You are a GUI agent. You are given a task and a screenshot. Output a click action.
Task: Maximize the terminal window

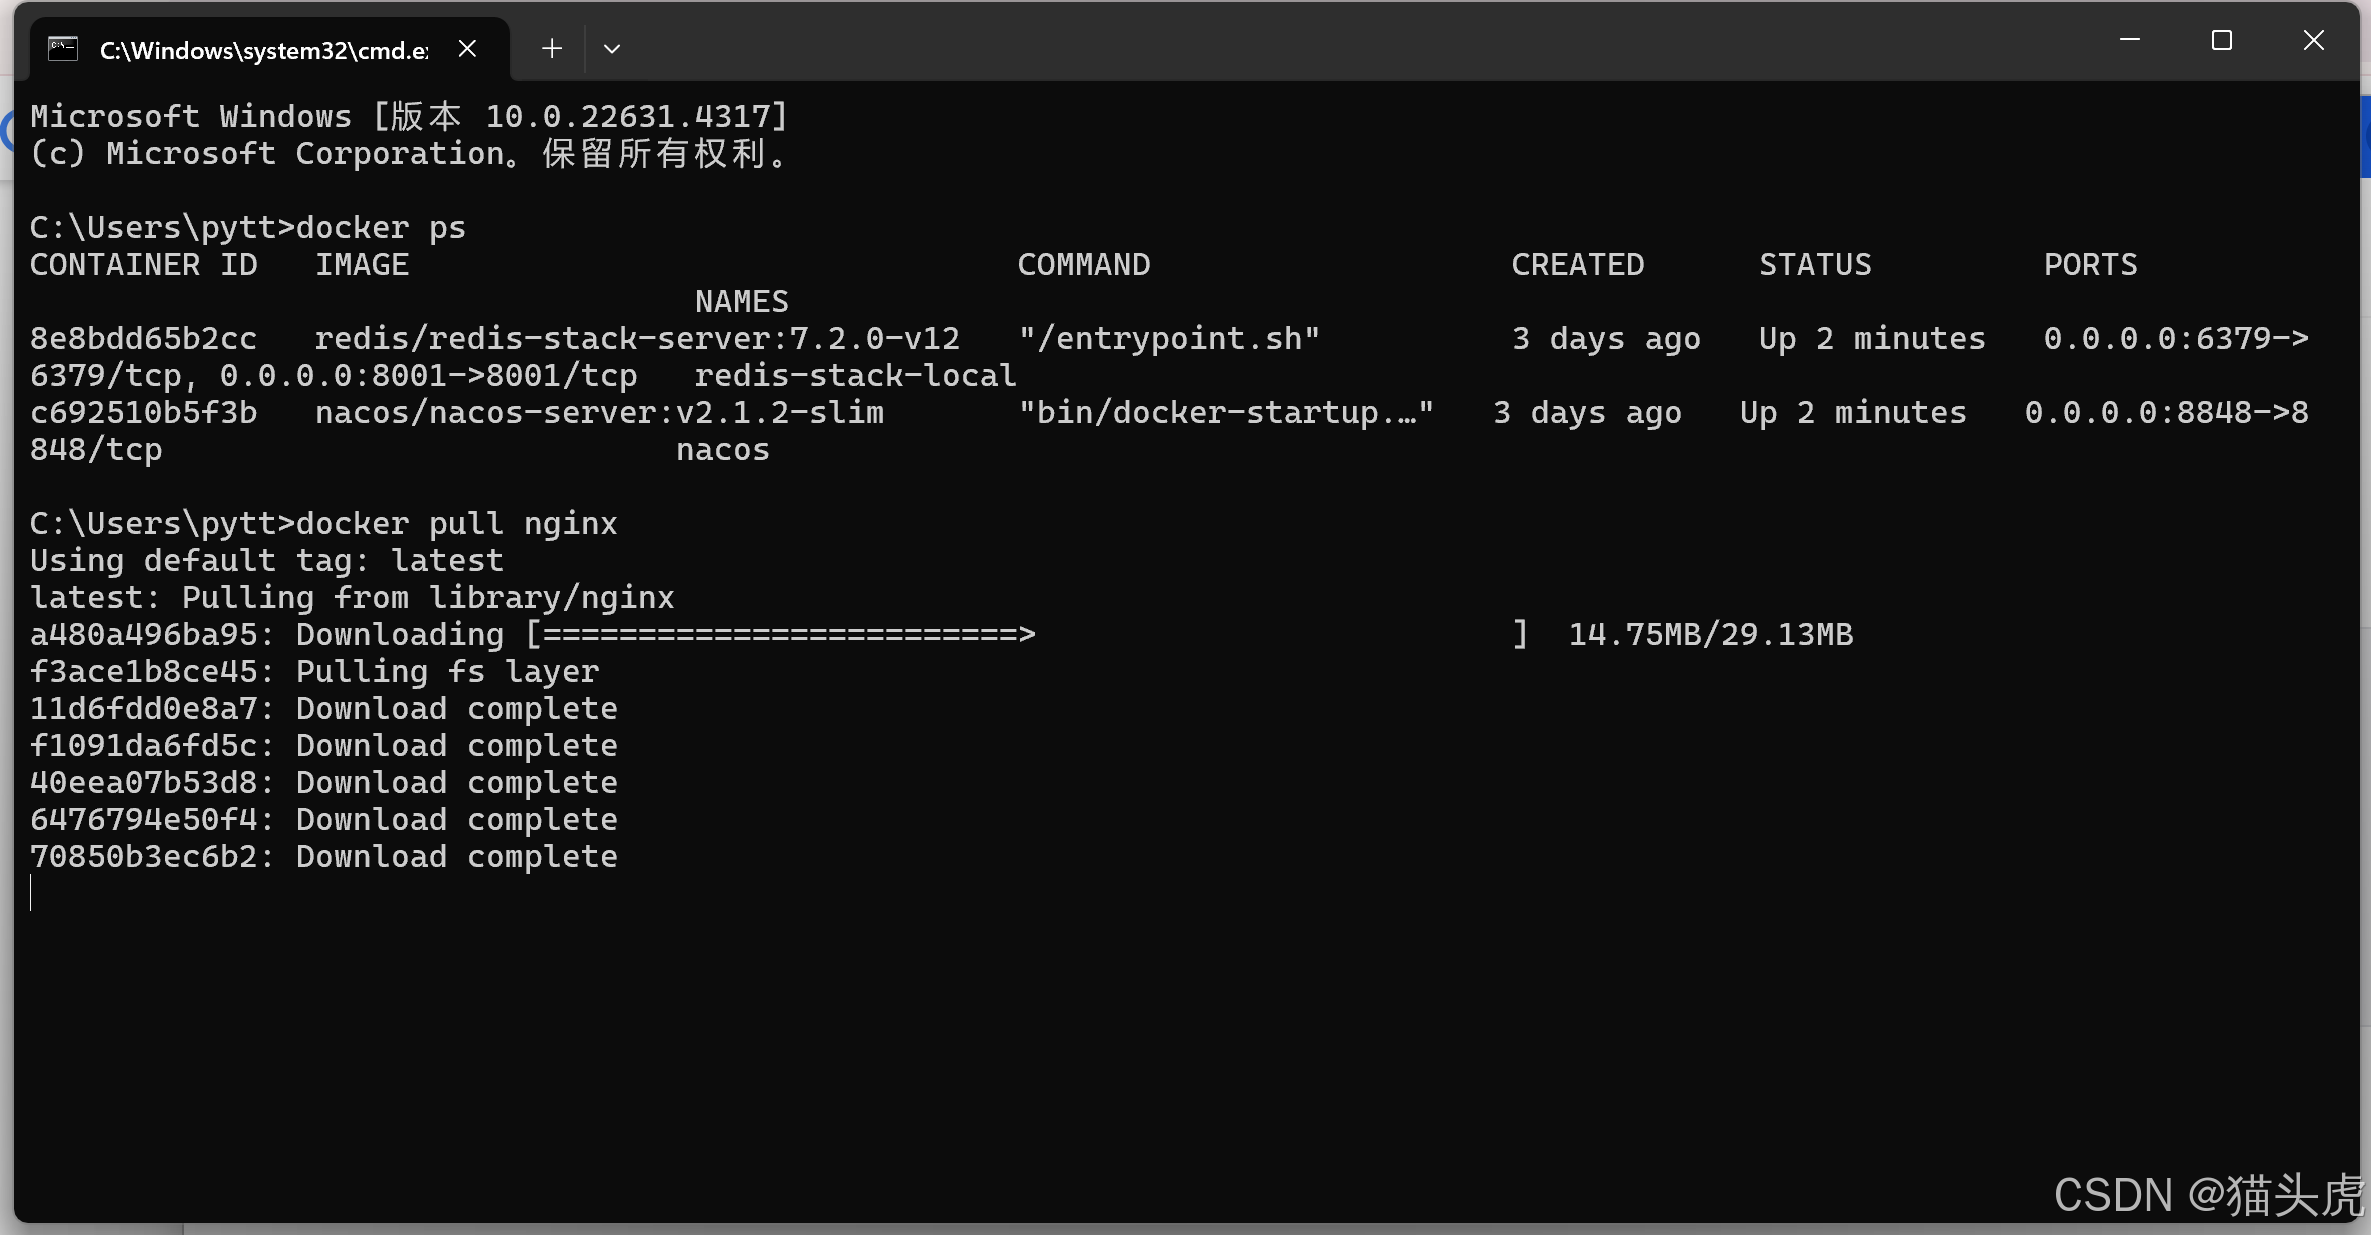coord(2222,40)
